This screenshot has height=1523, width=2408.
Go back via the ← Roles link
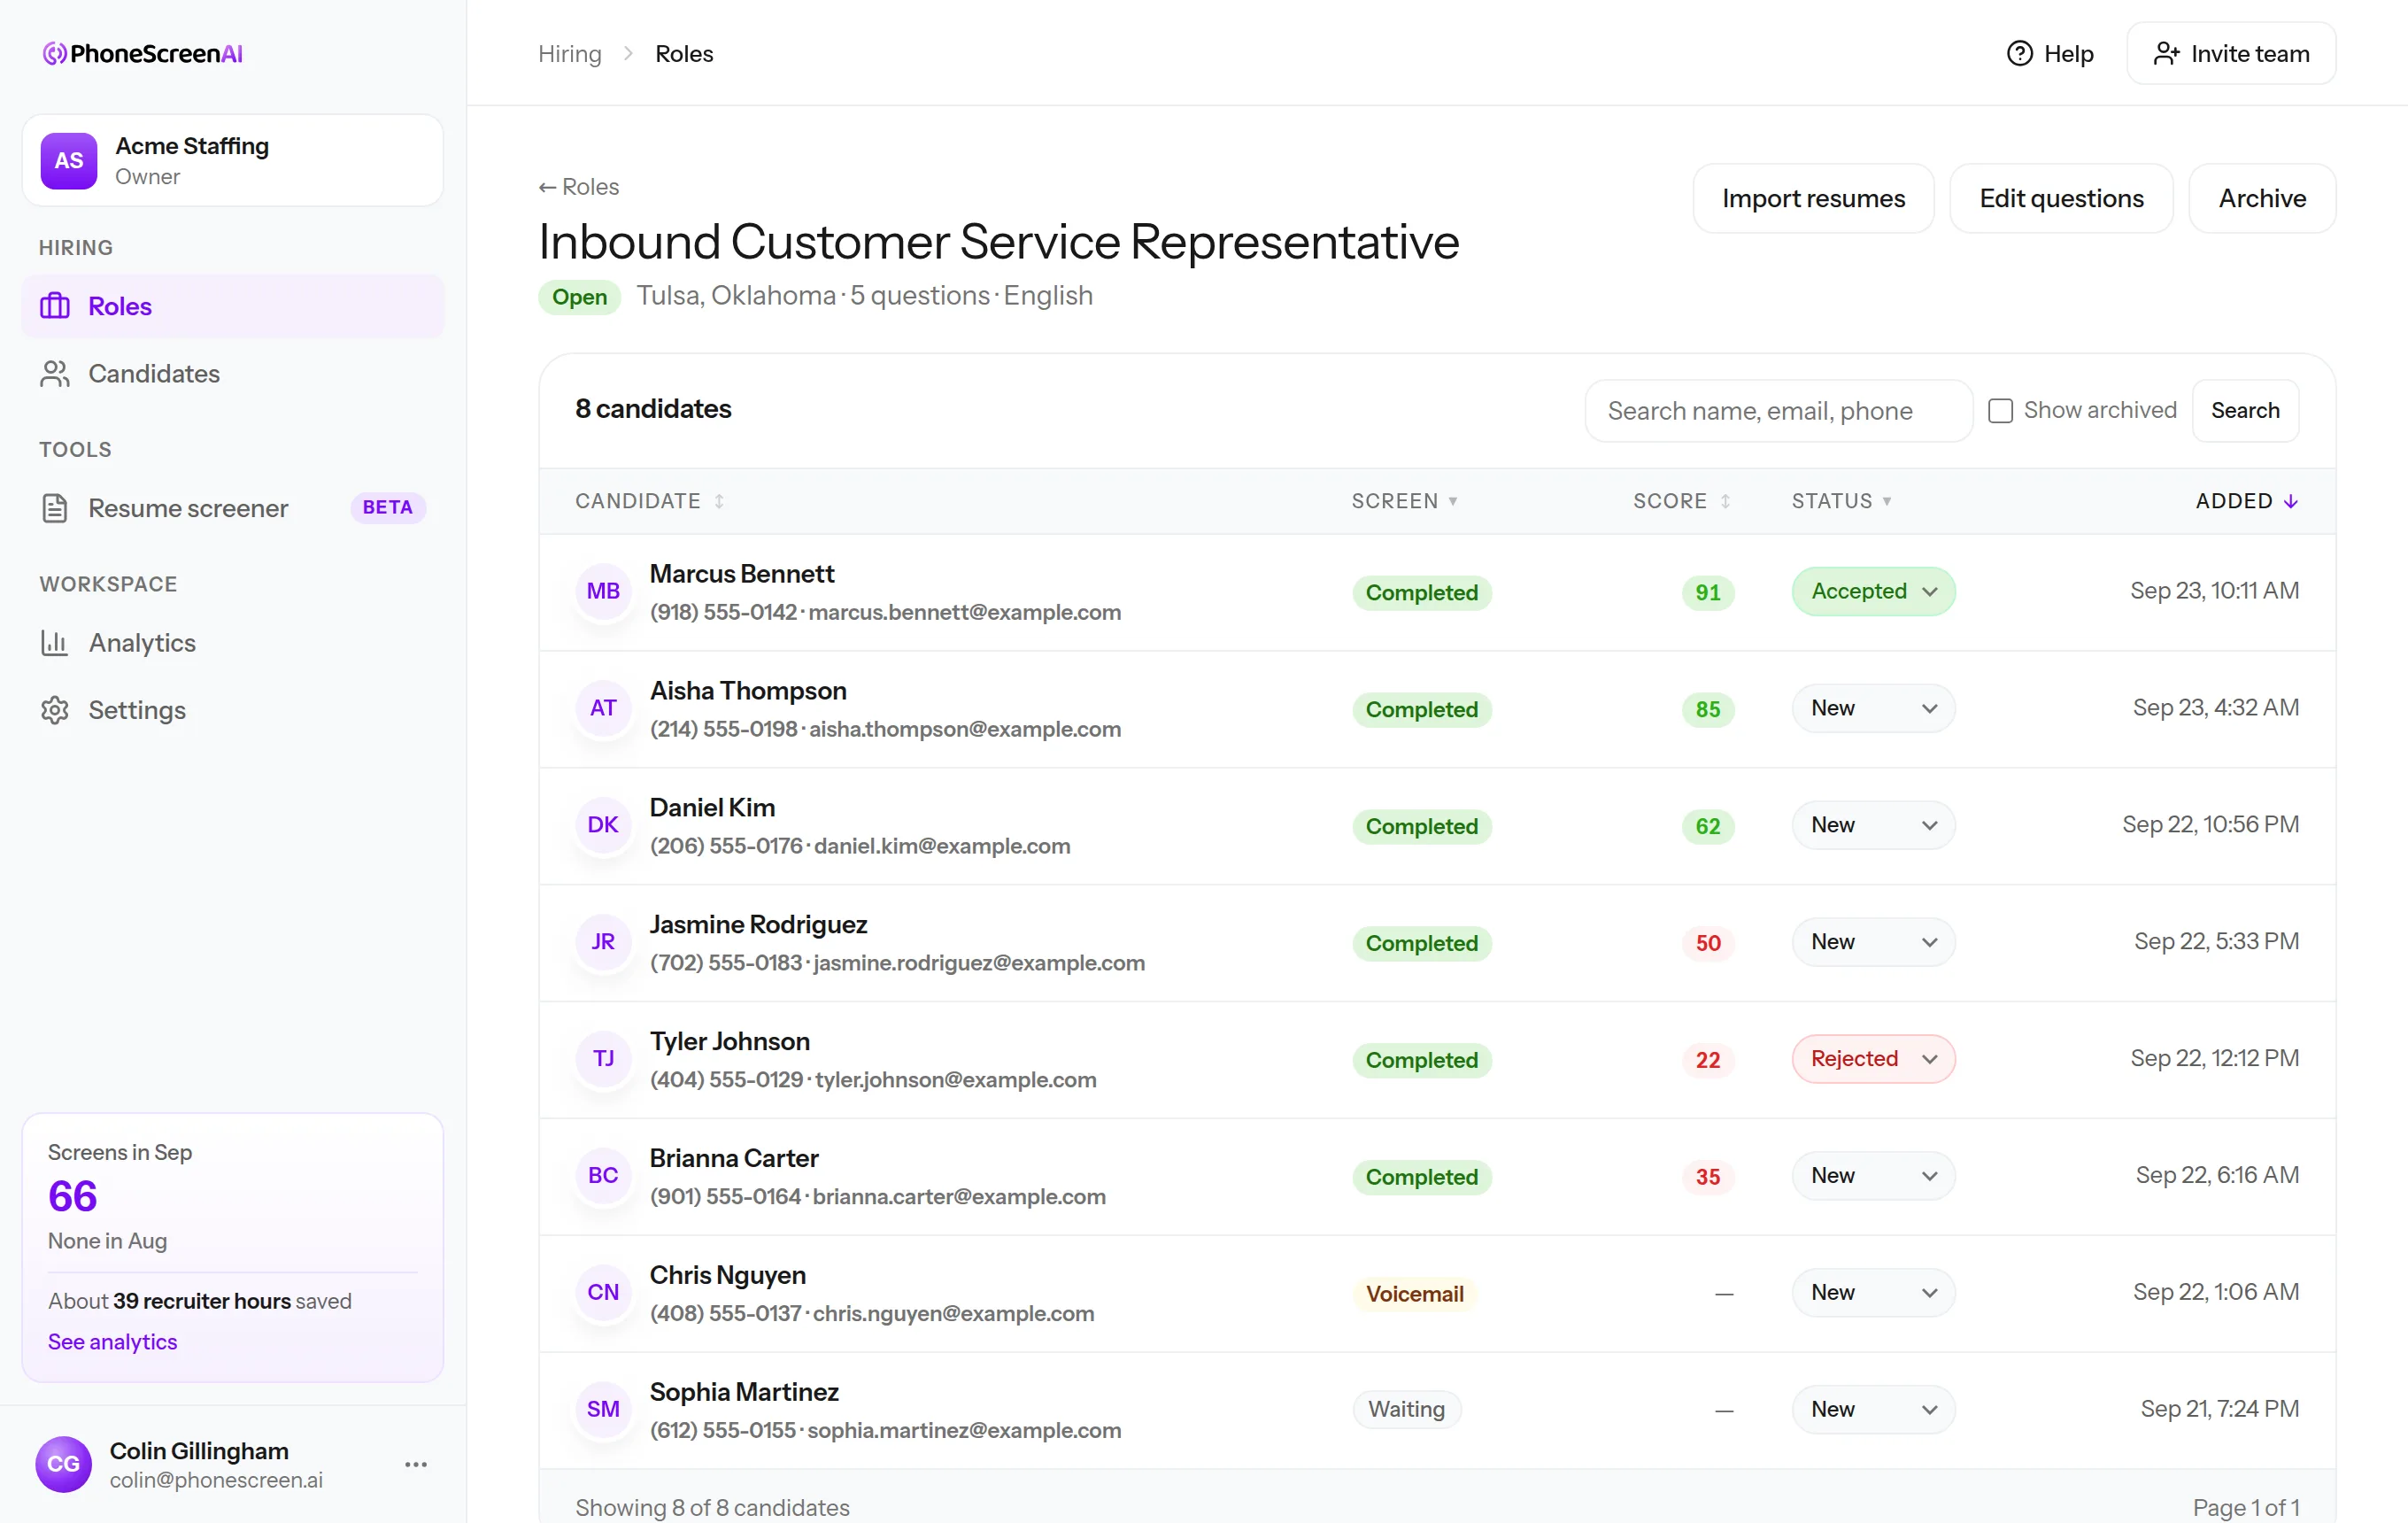(579, 187)
